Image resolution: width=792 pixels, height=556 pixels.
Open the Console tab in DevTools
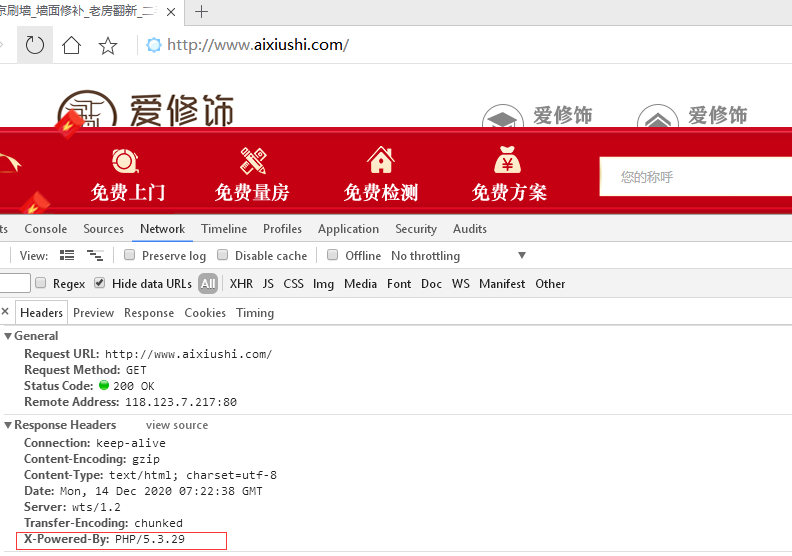(x=45, y=229)
